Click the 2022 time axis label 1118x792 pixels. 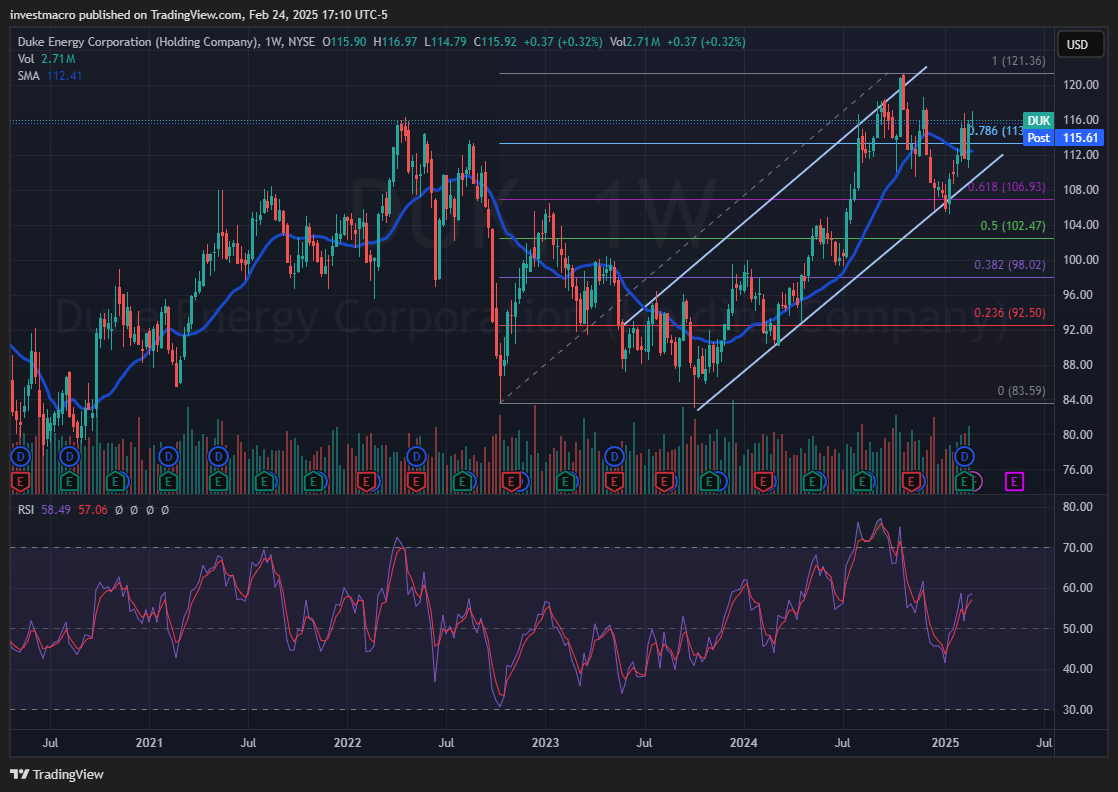(347, 743)
